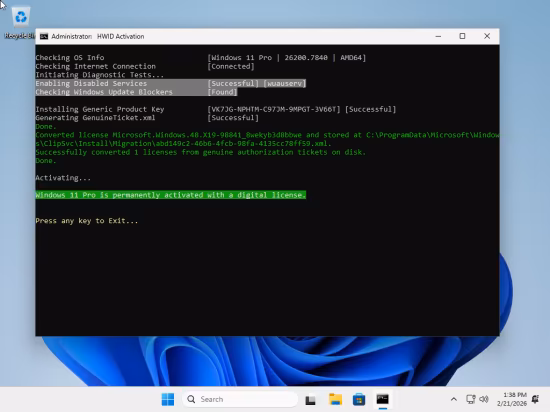Screen dimensions: 550x412
Task: Click the 'Press any key to Exit...' line
Action: [87, 221]
